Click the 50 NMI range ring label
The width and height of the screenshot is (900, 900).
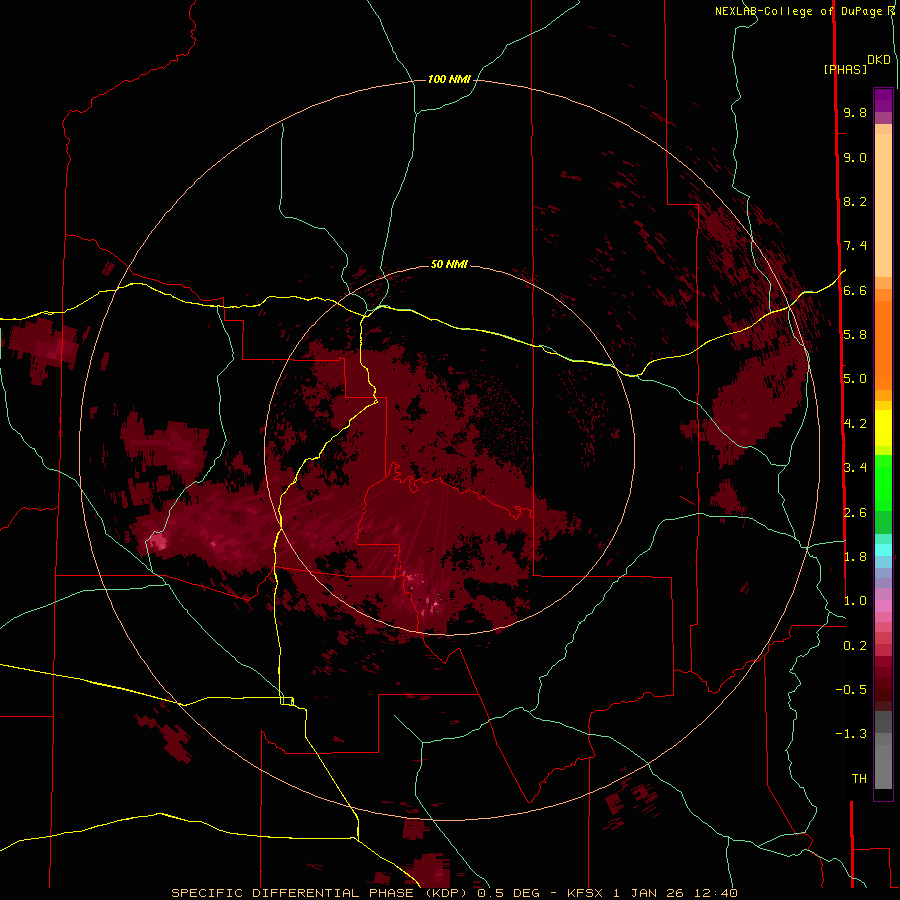[x=449, y=264]
